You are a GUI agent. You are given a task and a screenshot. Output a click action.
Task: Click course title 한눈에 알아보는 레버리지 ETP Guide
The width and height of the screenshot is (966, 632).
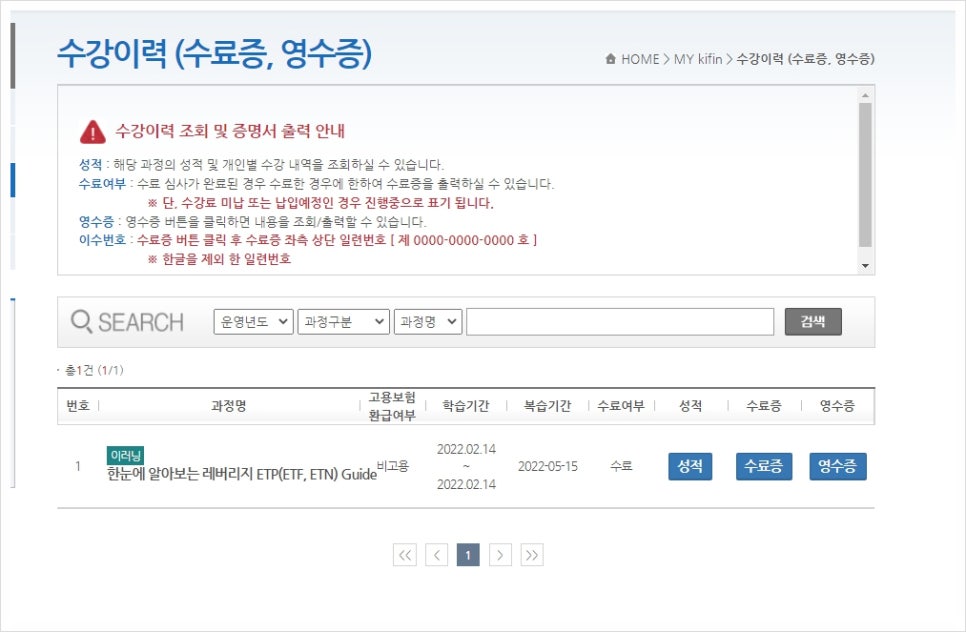pyautogui.click(x=242, y=474)
